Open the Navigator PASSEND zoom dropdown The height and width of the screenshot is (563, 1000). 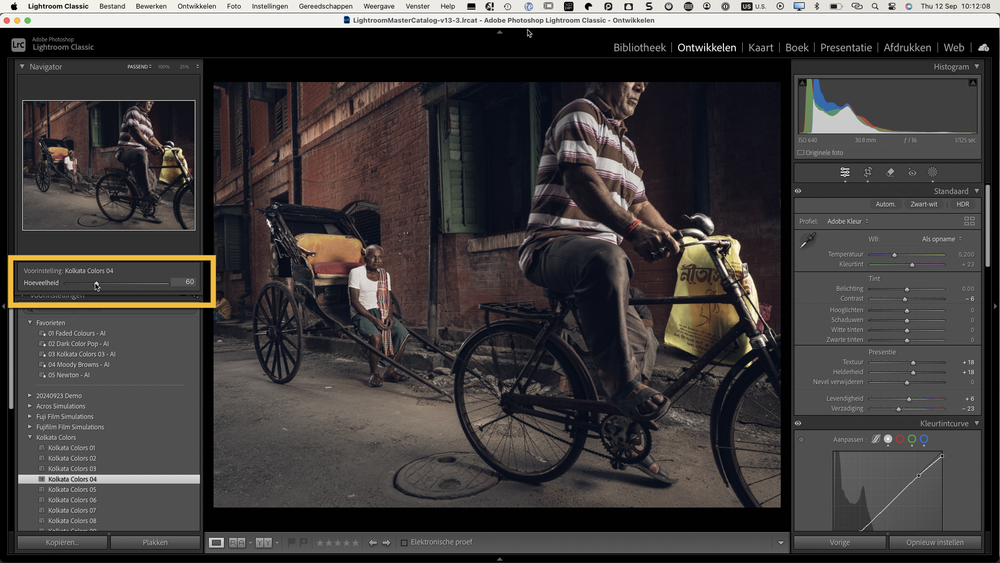tap(139, 66)
